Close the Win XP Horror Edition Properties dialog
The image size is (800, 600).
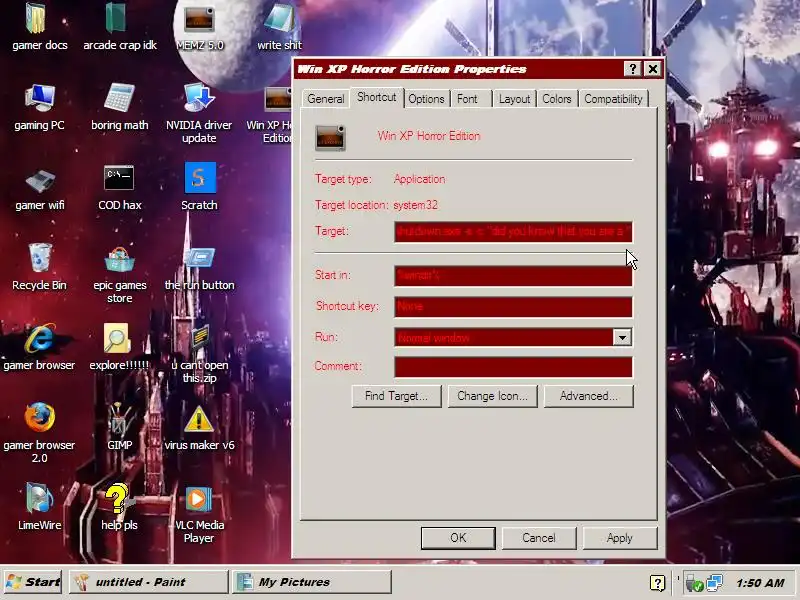pyautogui.click(x=653, y=69)
